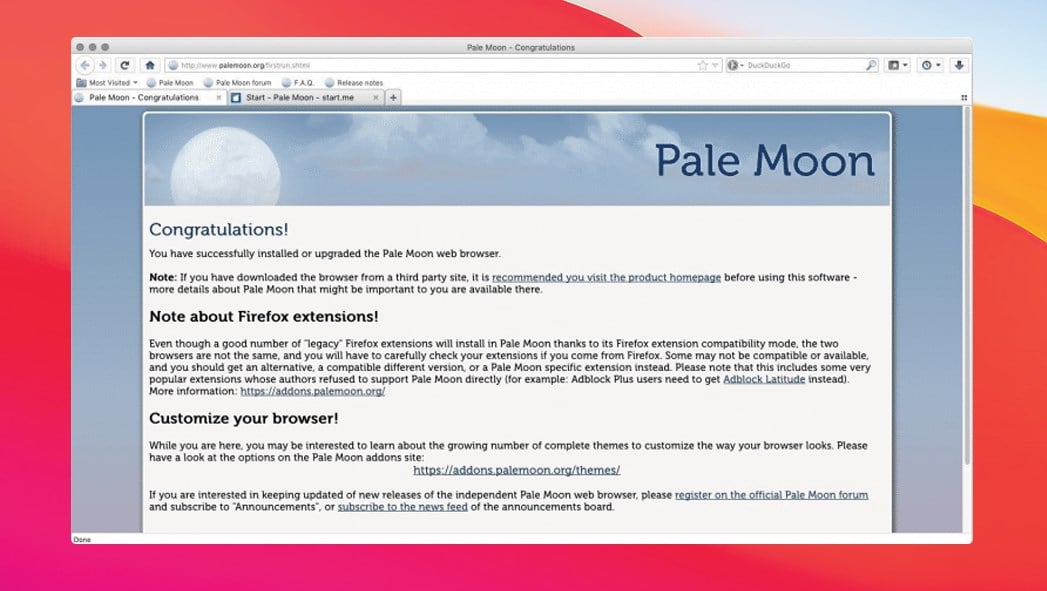Open the Pale Moon bookmark
This screenshot has width=1047, height=591.
coord(170,83)
